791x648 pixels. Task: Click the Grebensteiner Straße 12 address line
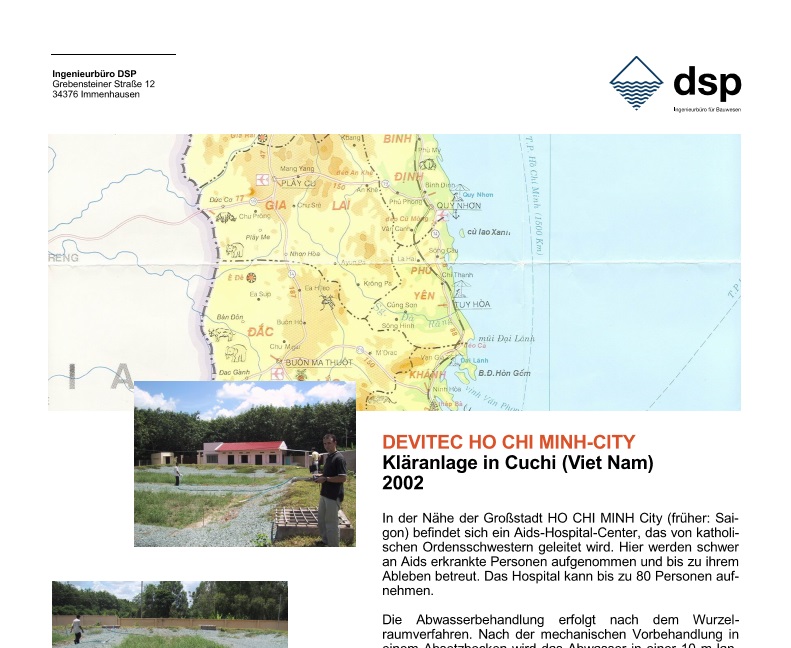pyautogui.click(x=103, y=84)
